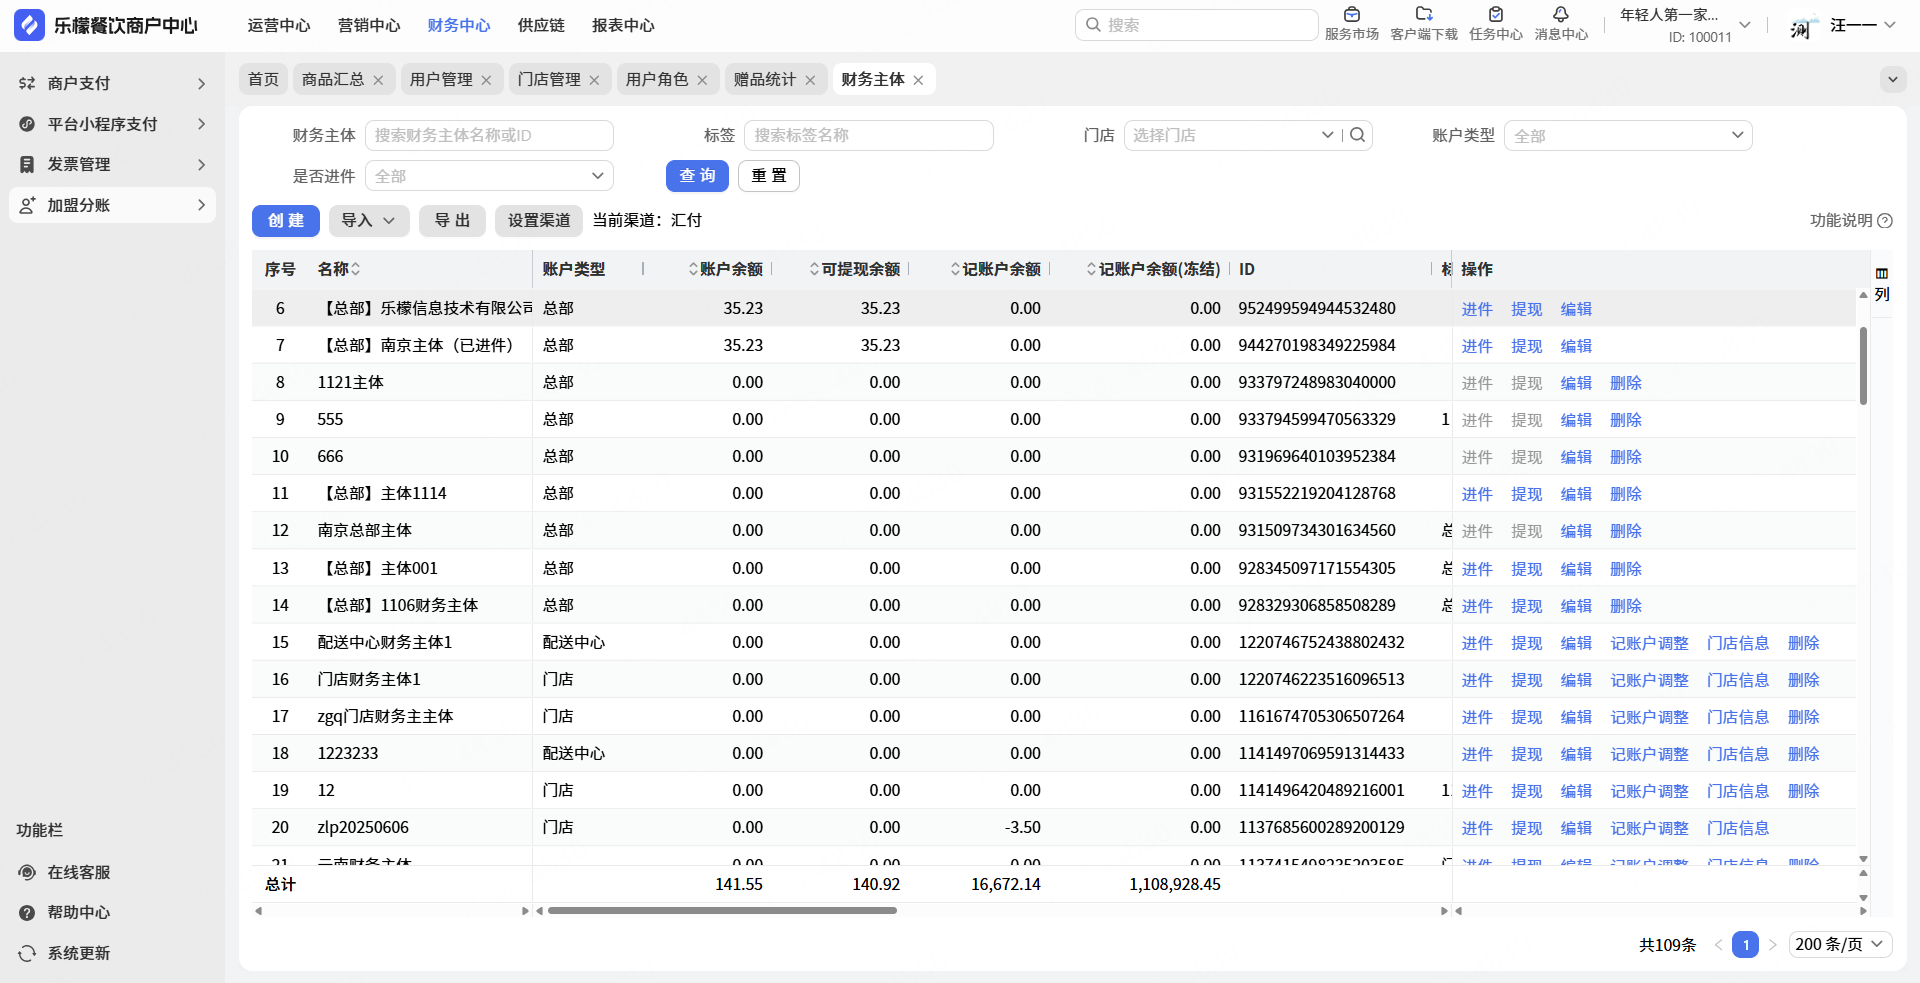This screenshot has height=983, width=1920.
Task: Switch to the 用户管理 tab
Action: (x=440, y=80)
